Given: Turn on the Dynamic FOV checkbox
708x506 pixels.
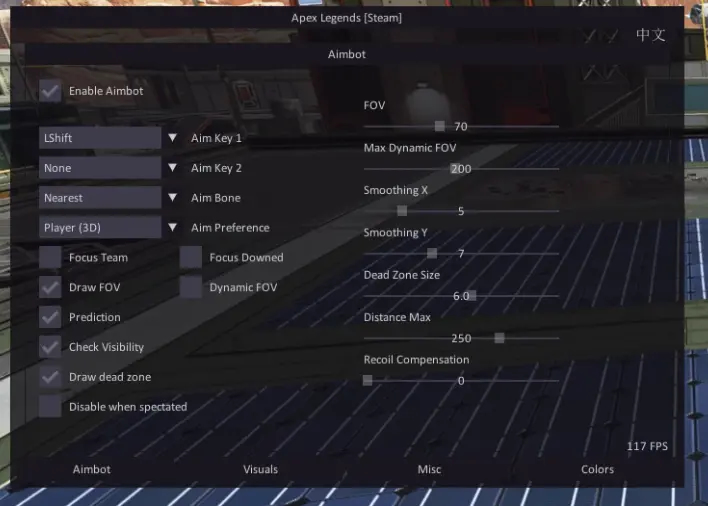Looking at the screenshot, I should [191, 288].
